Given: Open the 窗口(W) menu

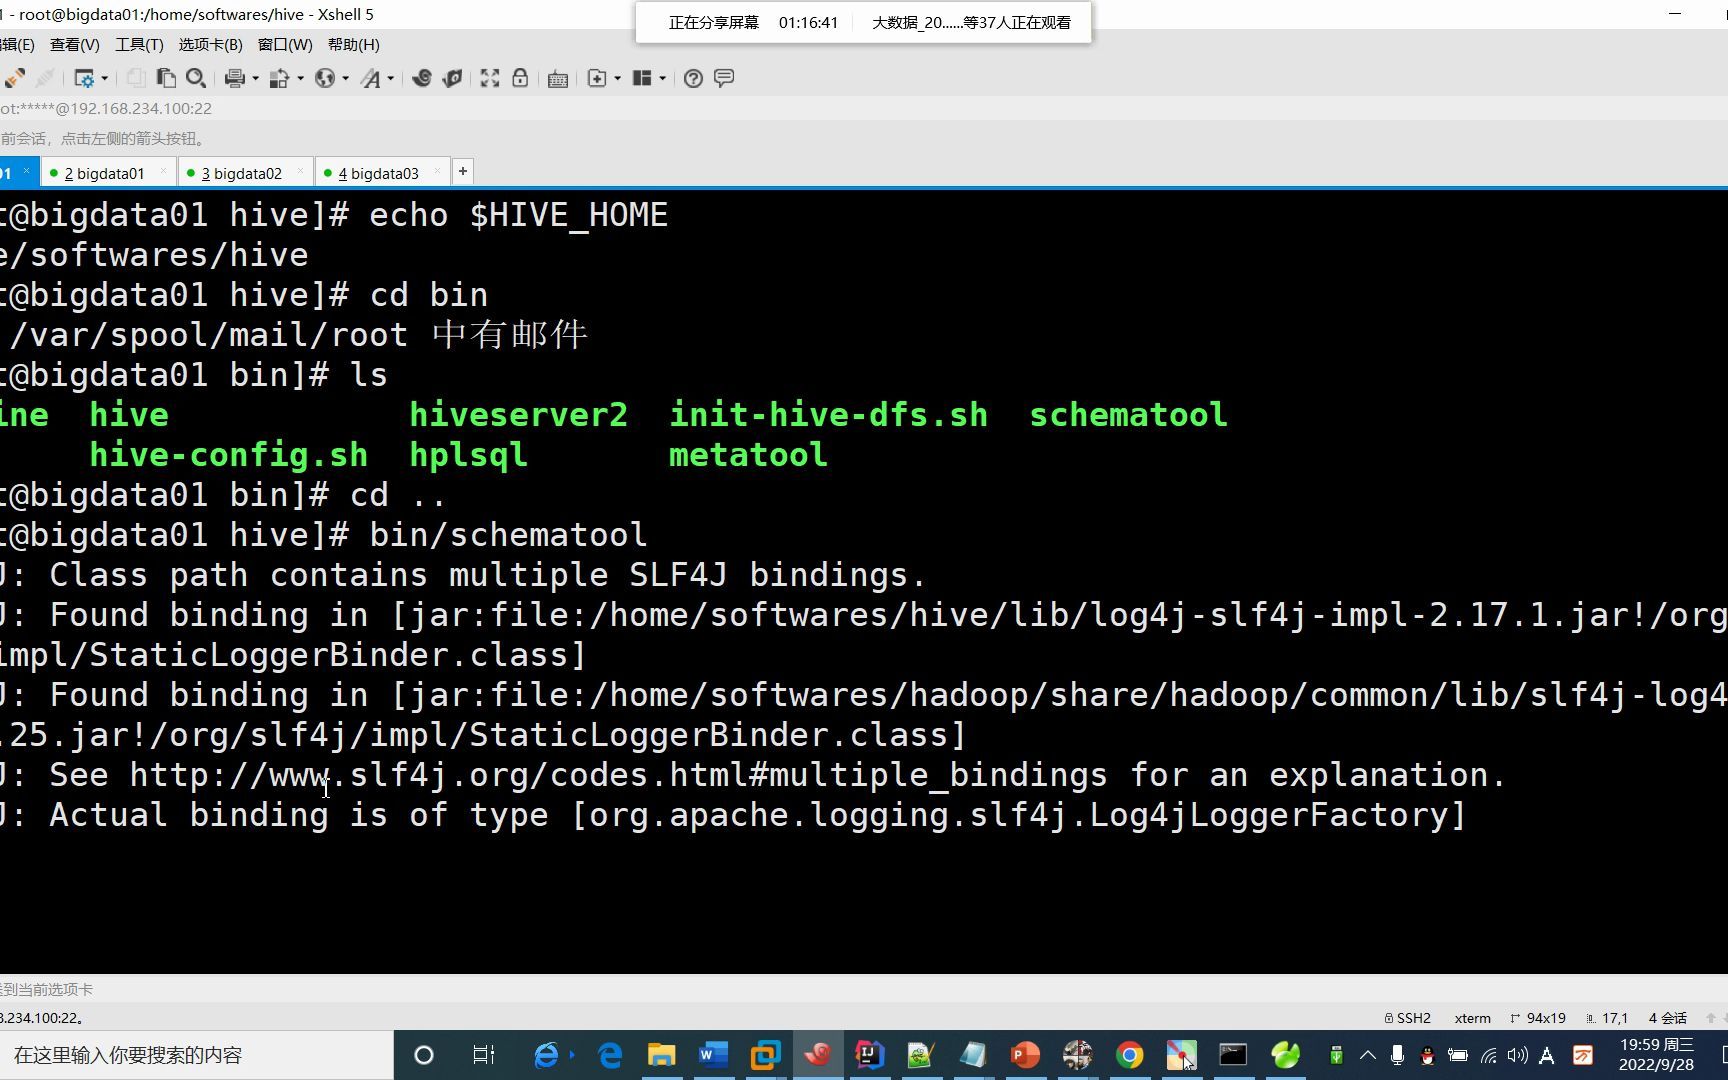Looking at the screenshot, I should 285,45.
